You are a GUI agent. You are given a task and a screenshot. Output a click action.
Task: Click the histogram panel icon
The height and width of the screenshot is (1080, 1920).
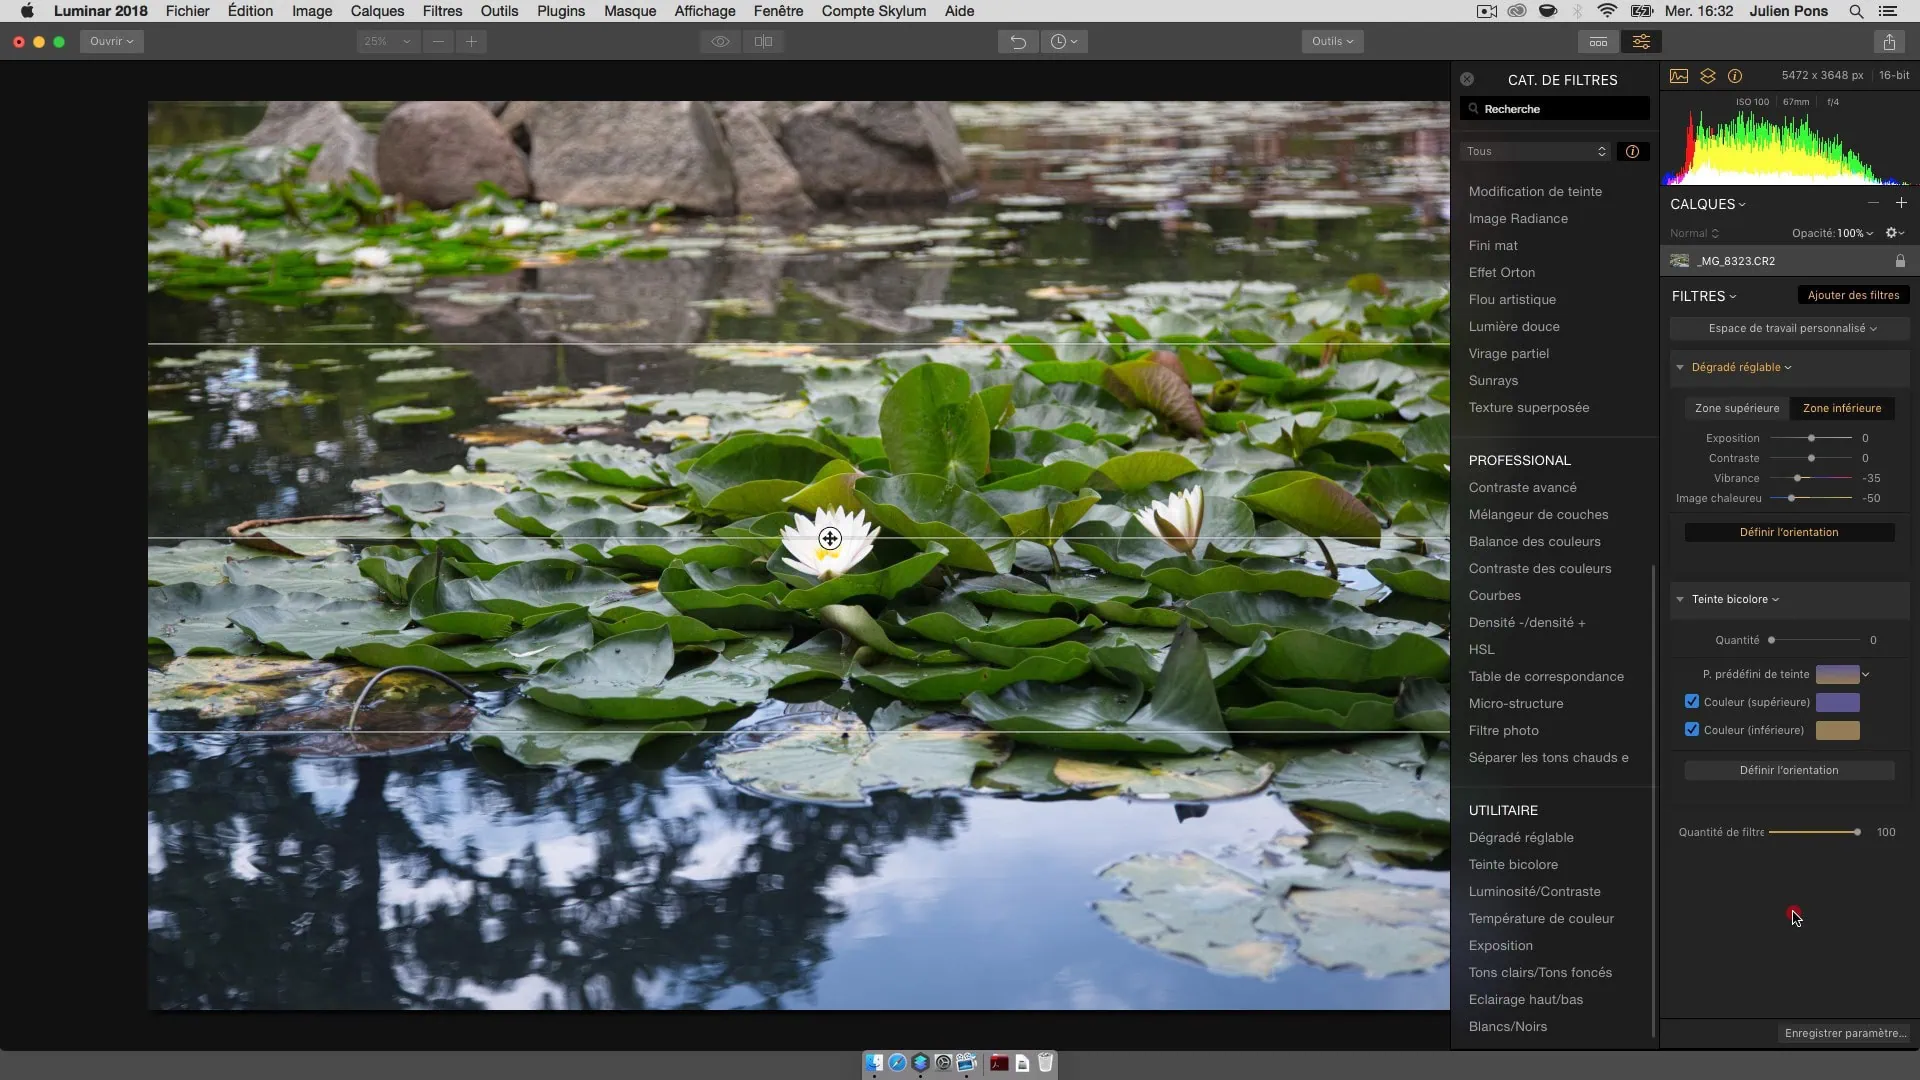1679,76
